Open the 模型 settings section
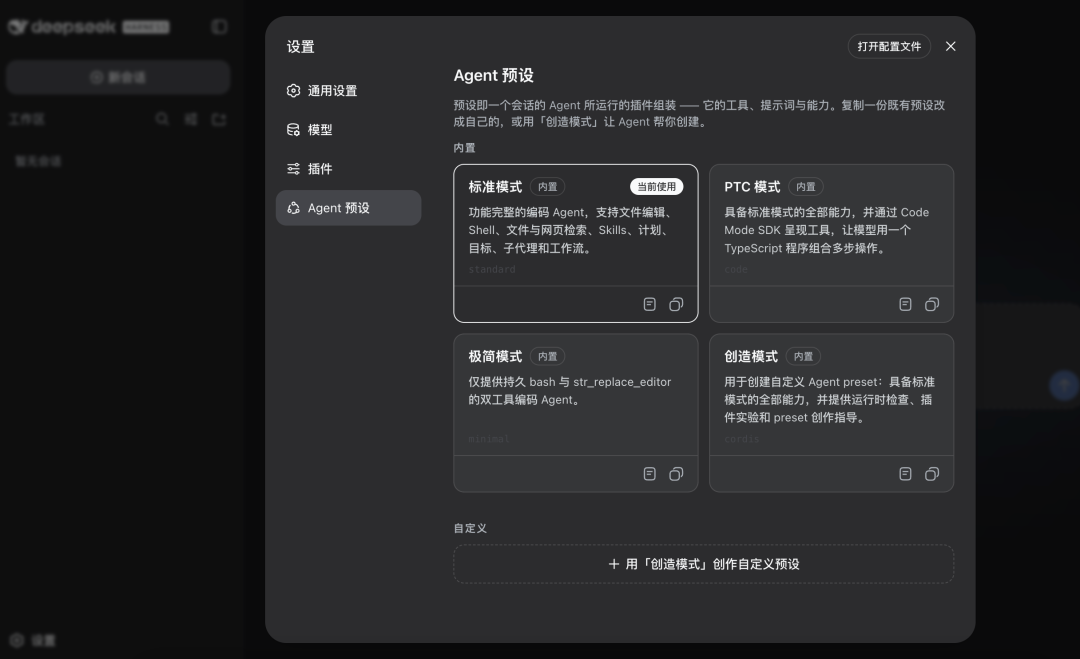The height and width of the screenshot is (659, 1080). coord(348,129)
